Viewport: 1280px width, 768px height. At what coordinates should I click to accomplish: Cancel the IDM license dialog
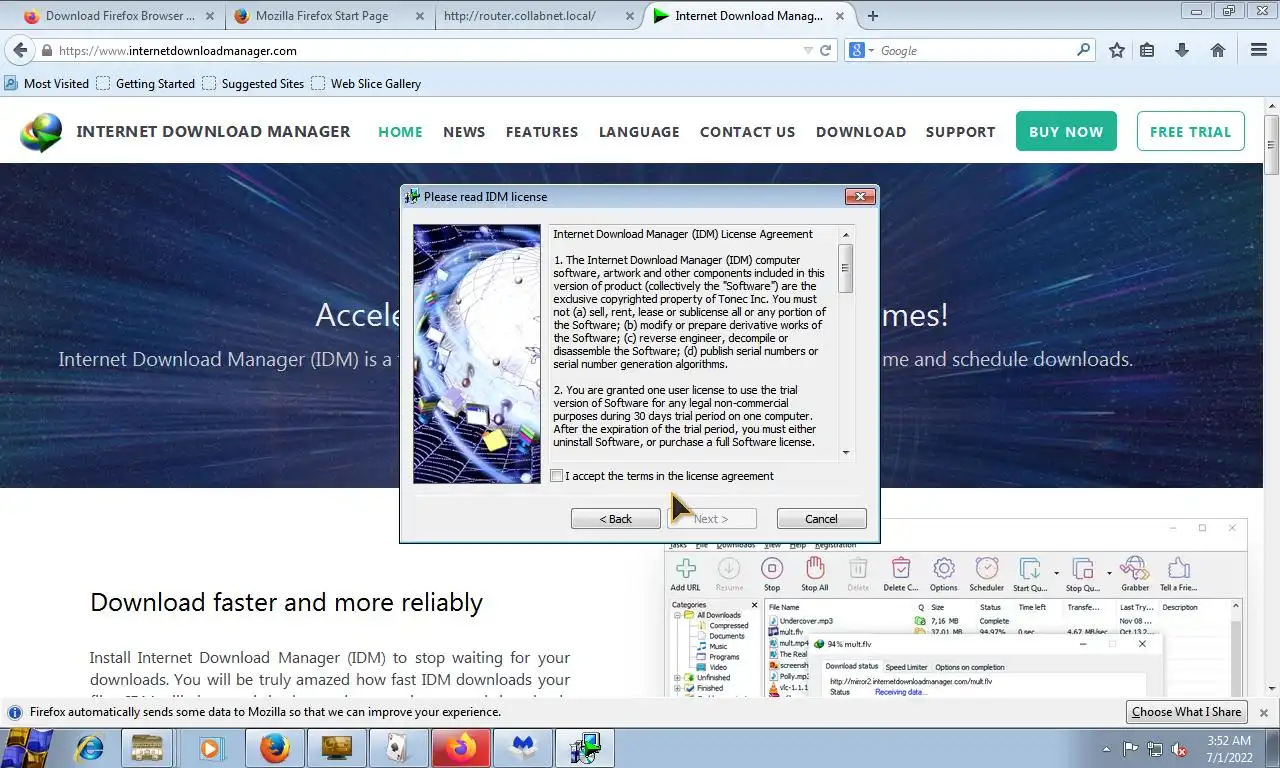(x=821, y=519)
